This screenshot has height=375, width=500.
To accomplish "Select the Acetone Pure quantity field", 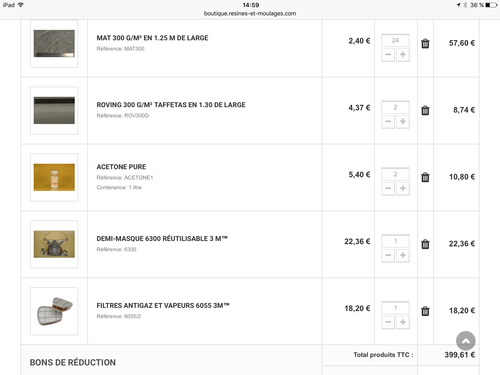I will [x=395, y=174].
